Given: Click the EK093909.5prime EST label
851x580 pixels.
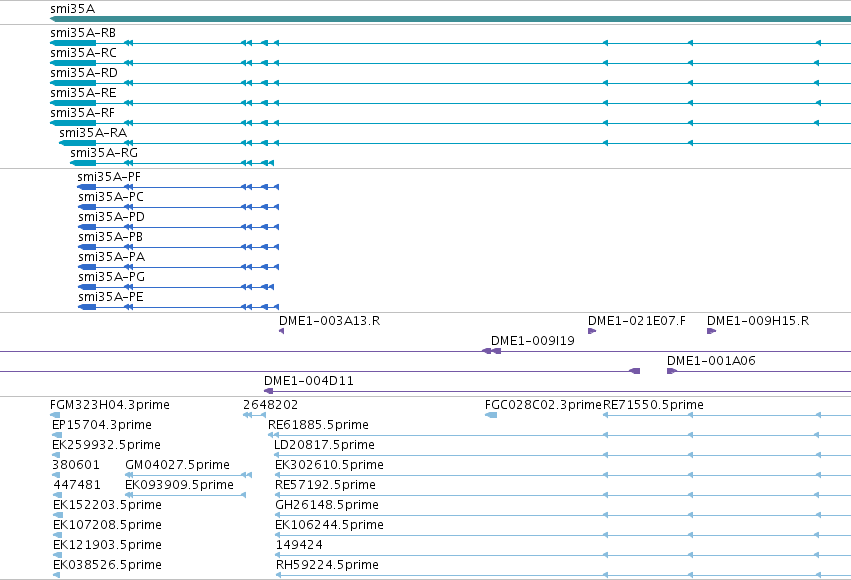Looking at the screenshot, I should pos(179,485).
